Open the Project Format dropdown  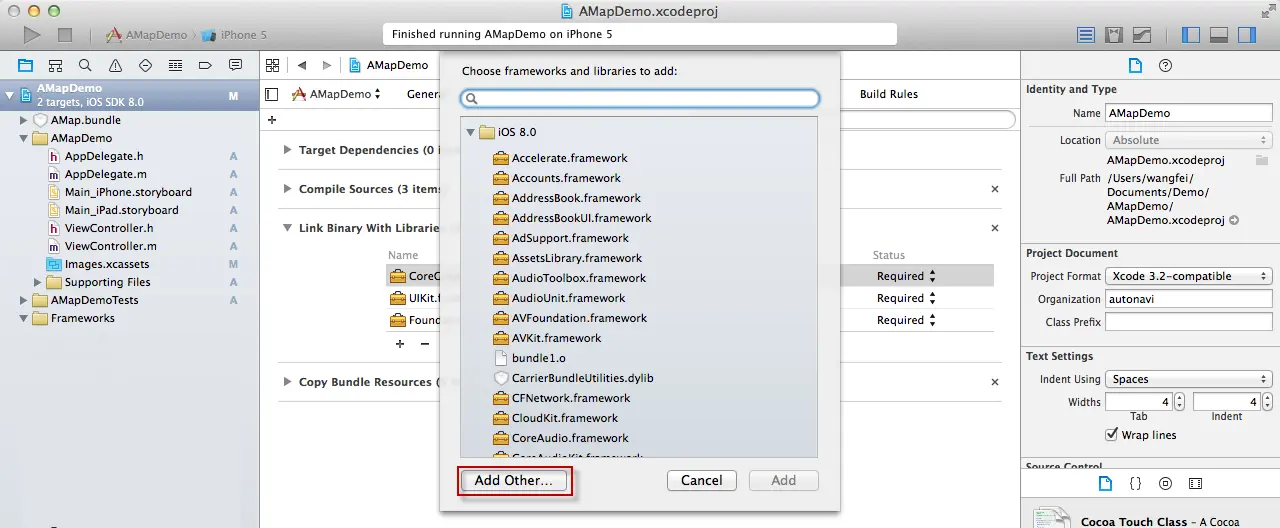point(1188,276)
